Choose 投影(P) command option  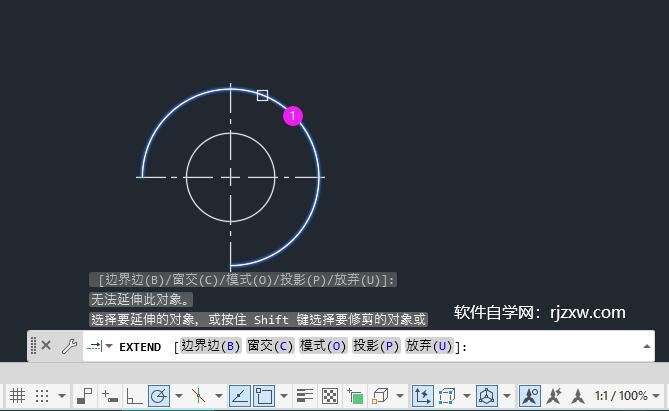(376, 346)
